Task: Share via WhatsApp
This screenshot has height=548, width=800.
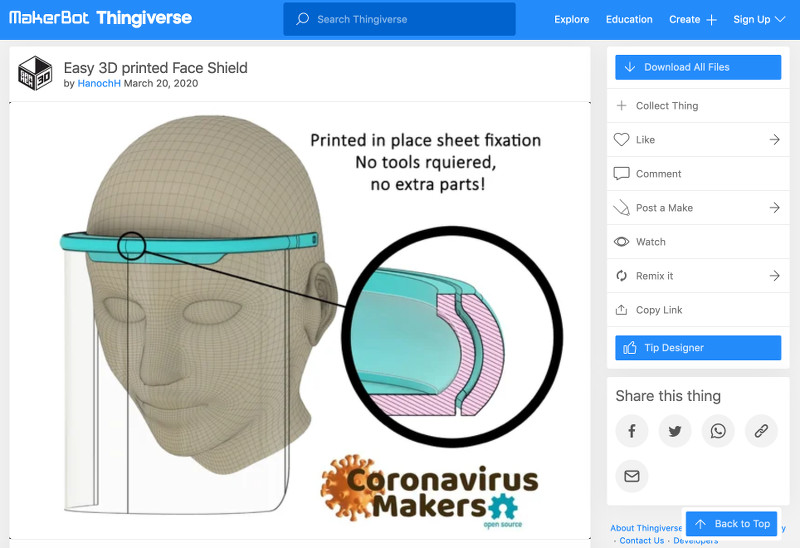Action: tap(718, 431)
